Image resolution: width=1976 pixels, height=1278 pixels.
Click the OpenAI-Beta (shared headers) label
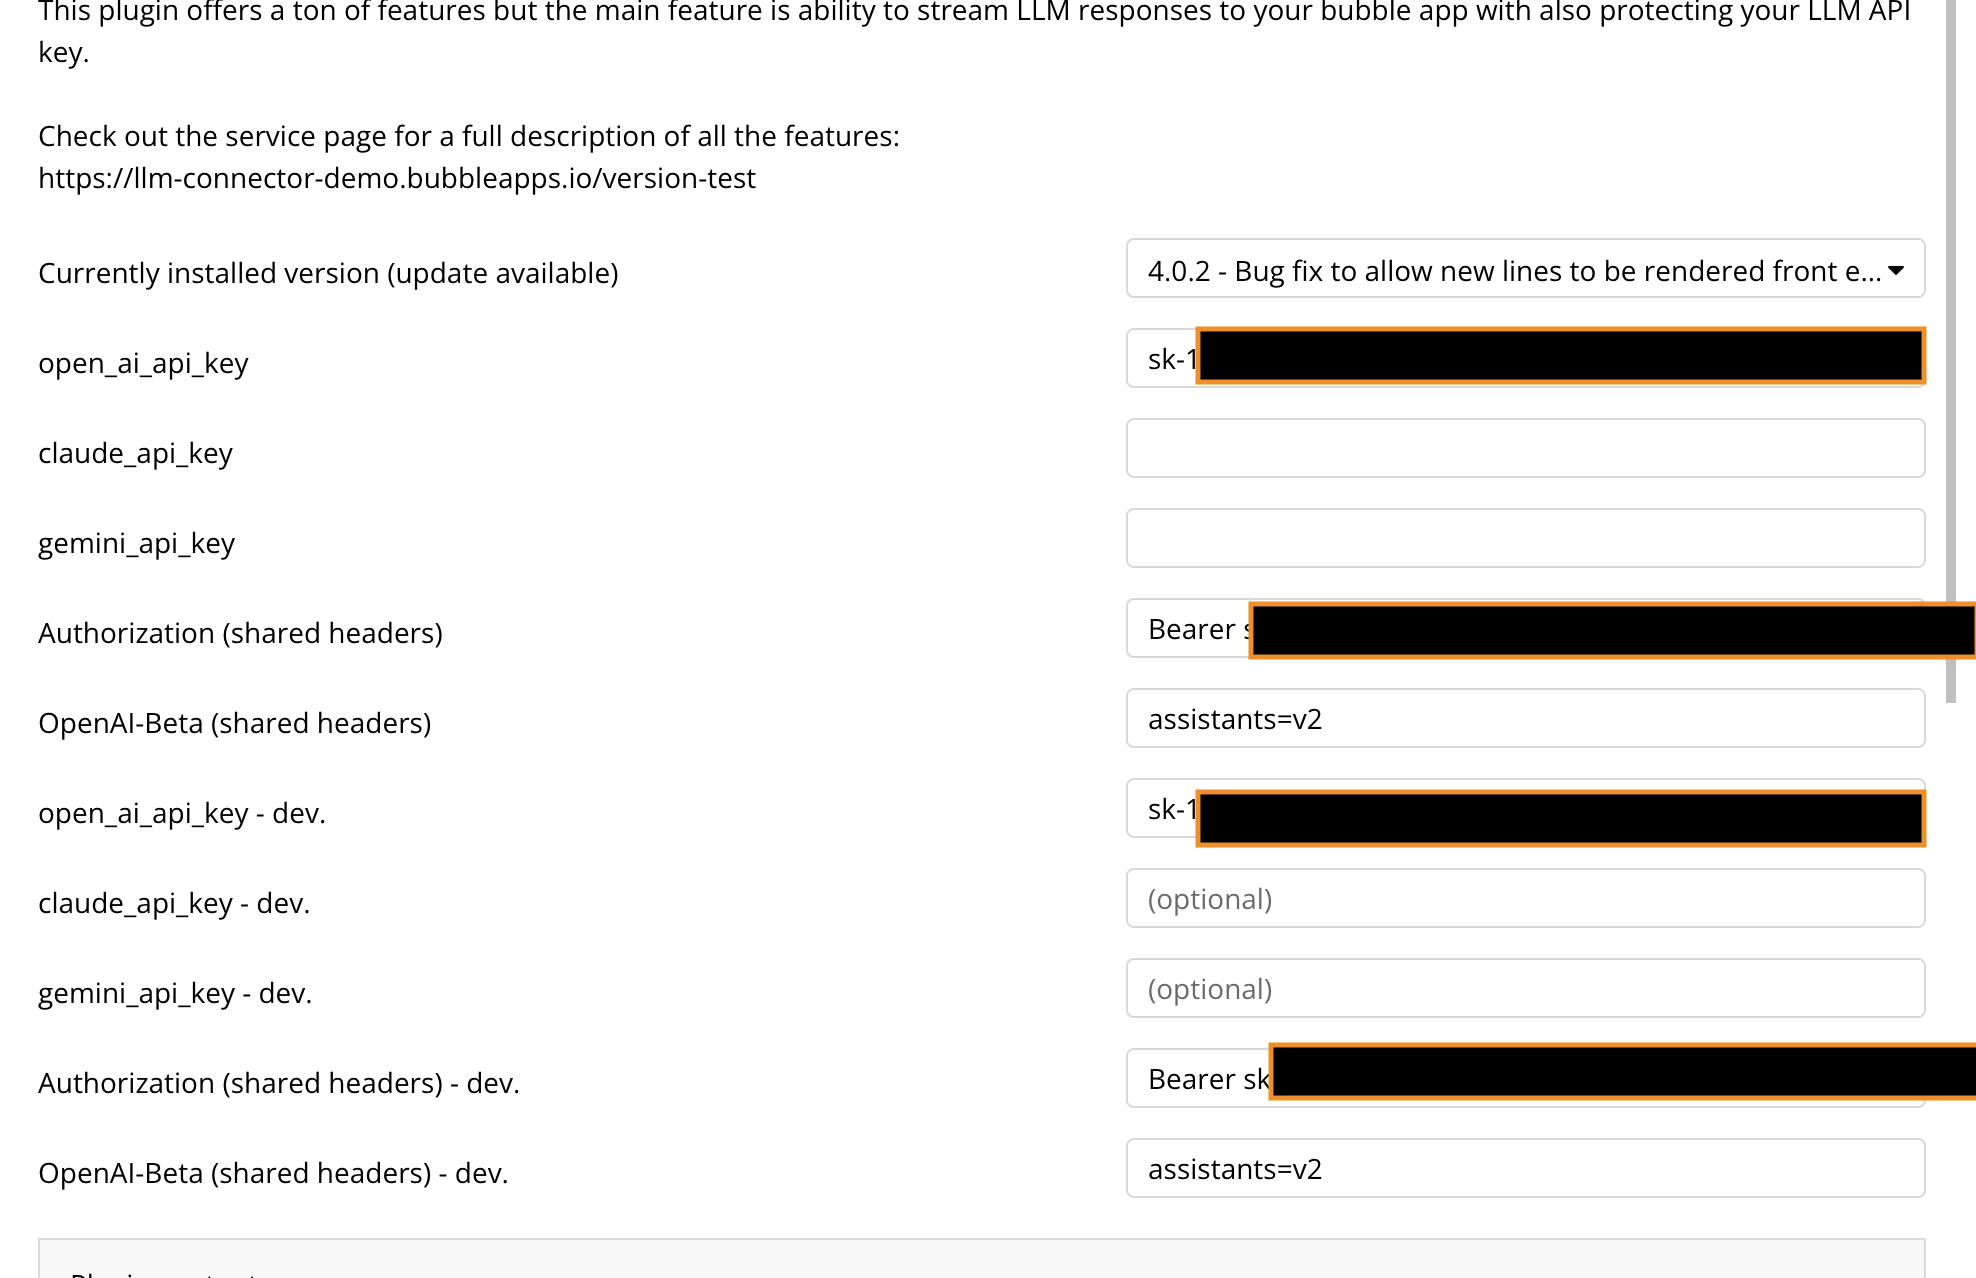[x=235, y=723]
